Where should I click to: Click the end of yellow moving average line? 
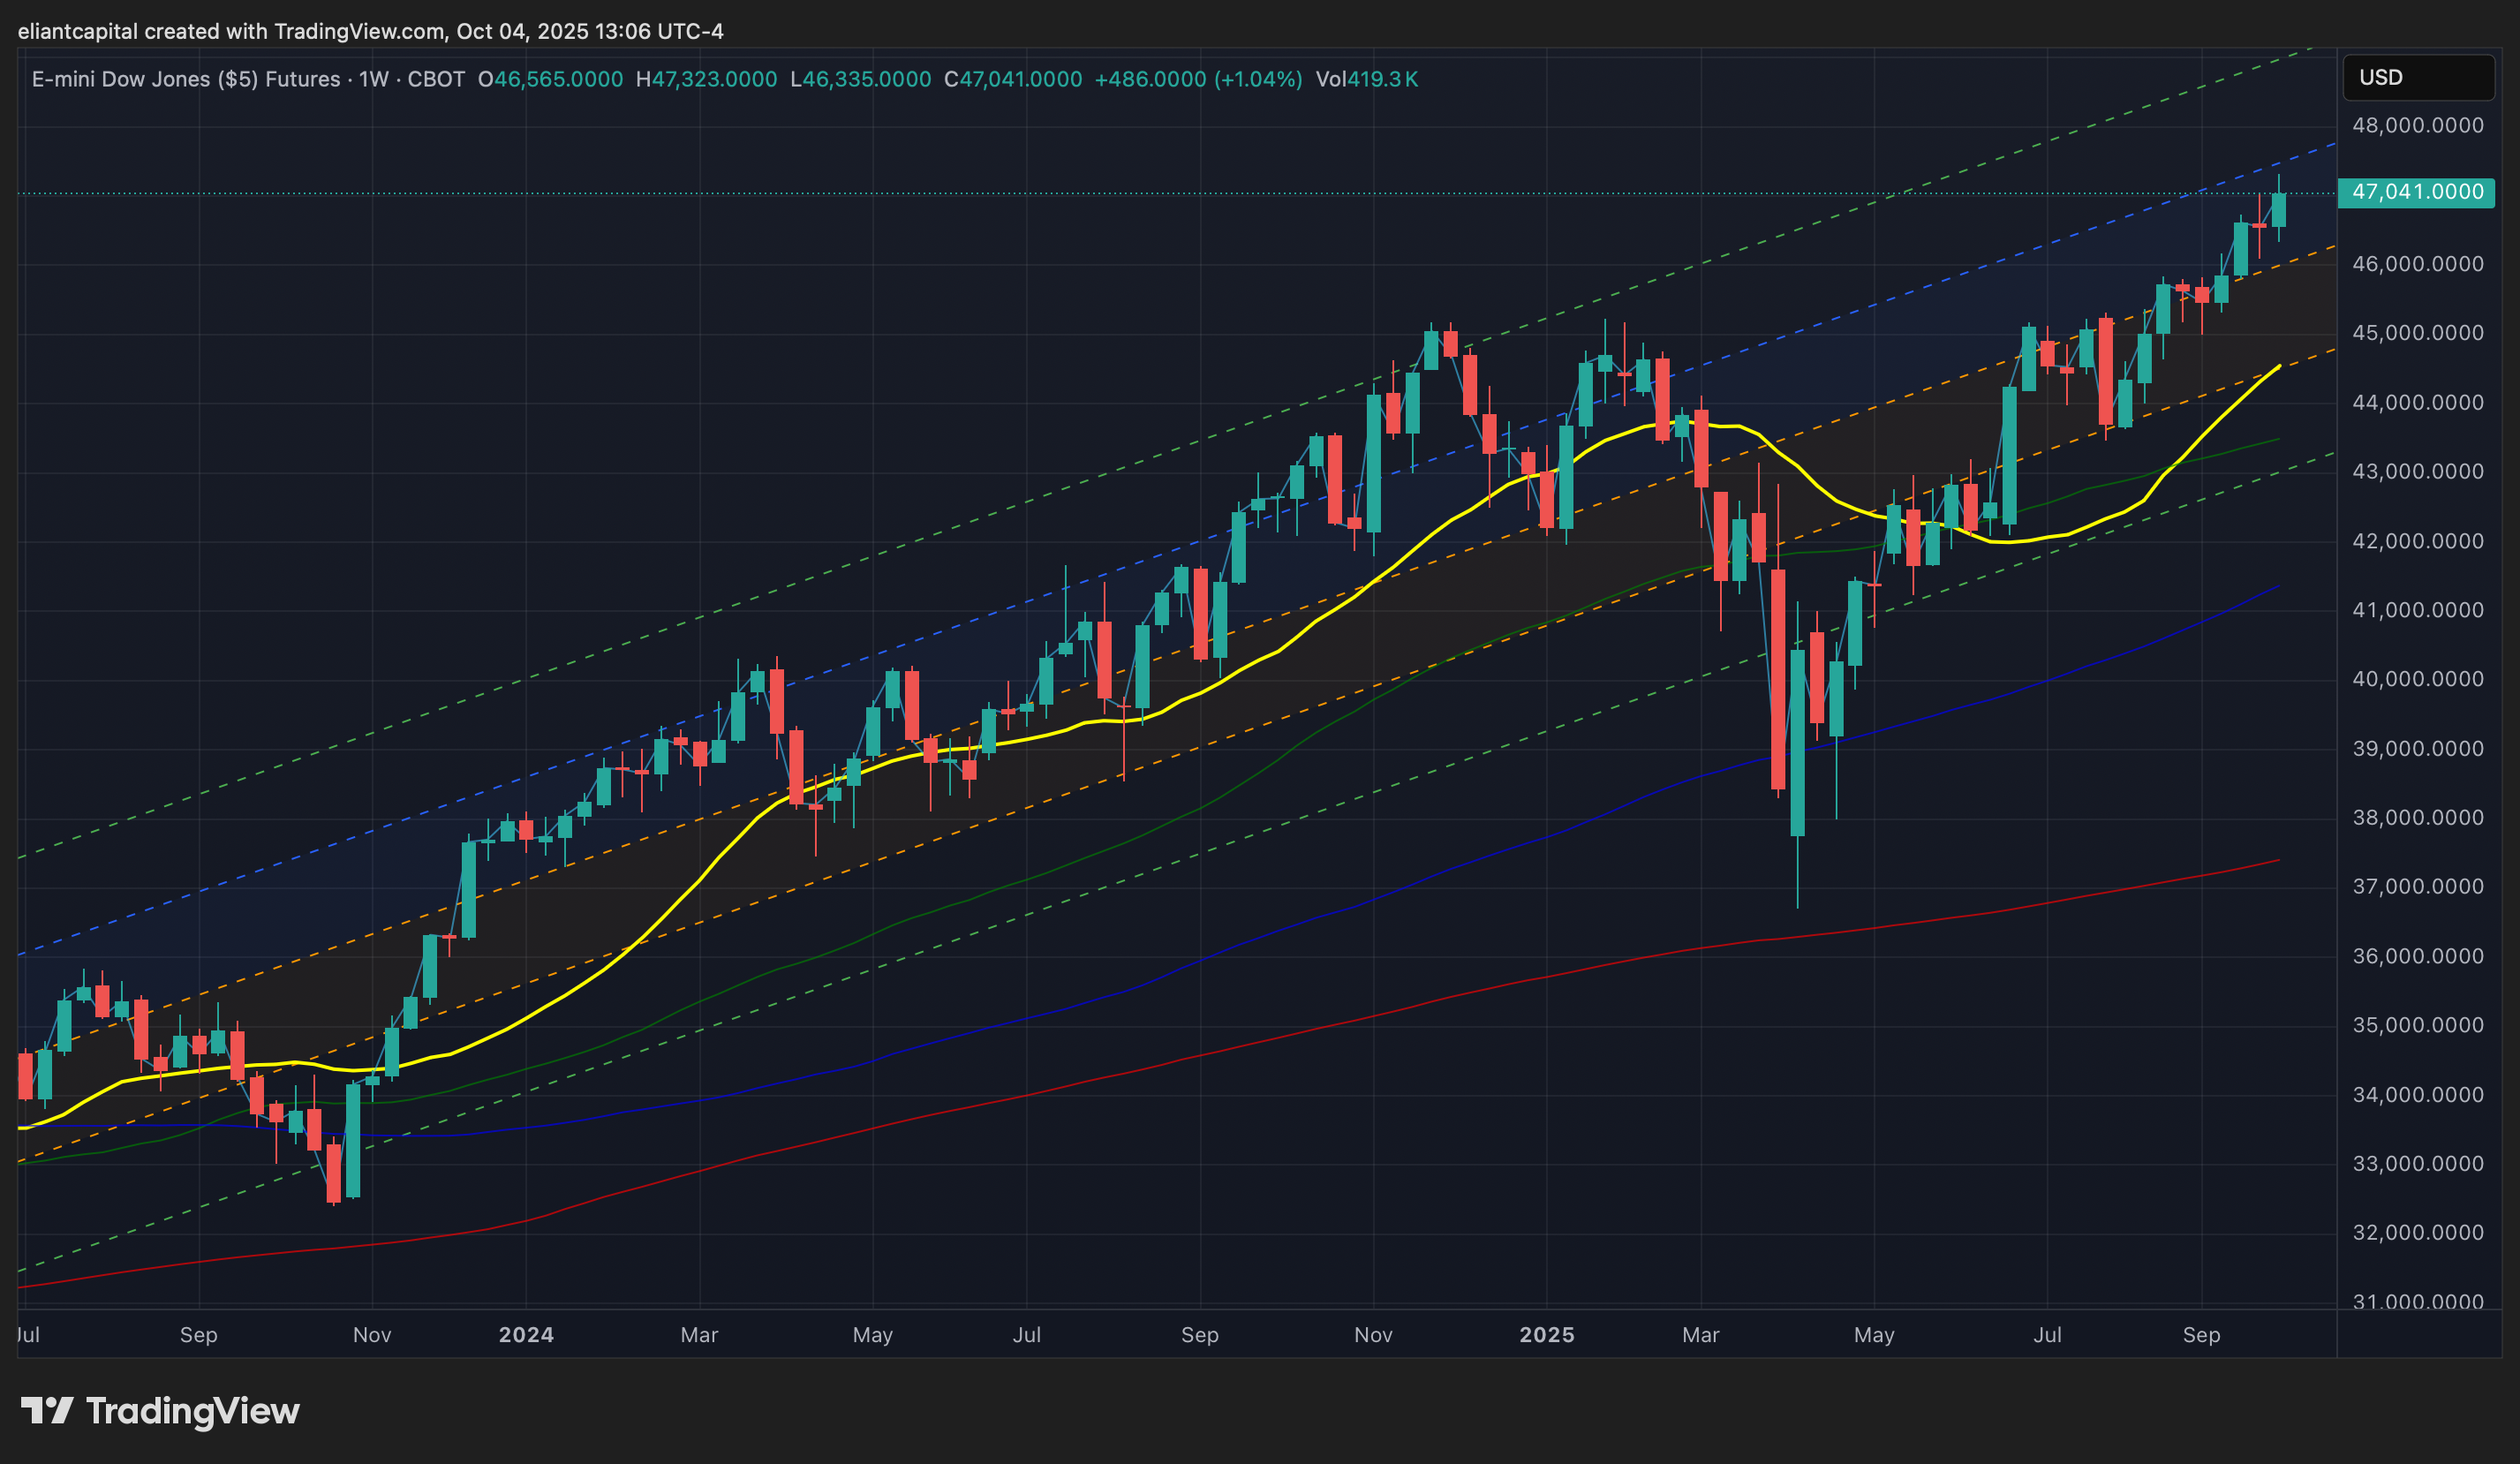(x=2279, y=366)
